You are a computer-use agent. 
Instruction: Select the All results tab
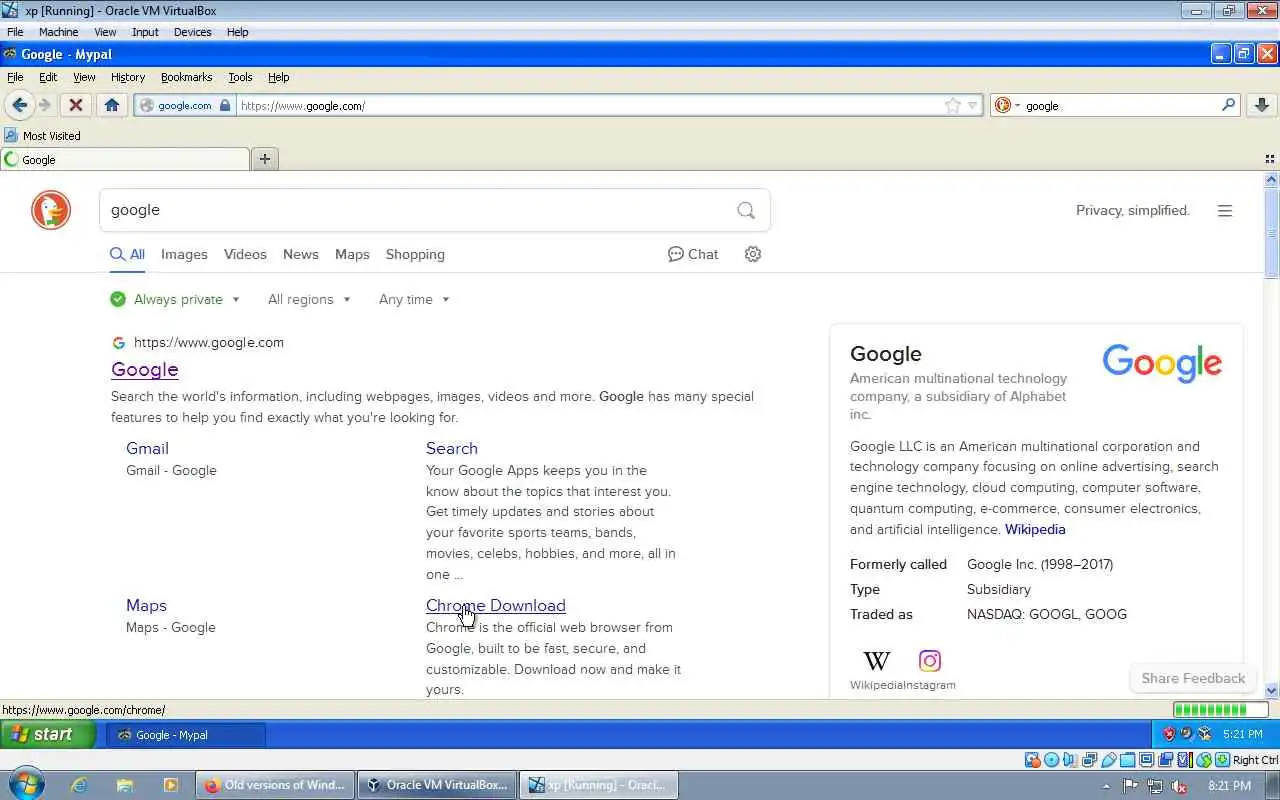tap(128, 254)
